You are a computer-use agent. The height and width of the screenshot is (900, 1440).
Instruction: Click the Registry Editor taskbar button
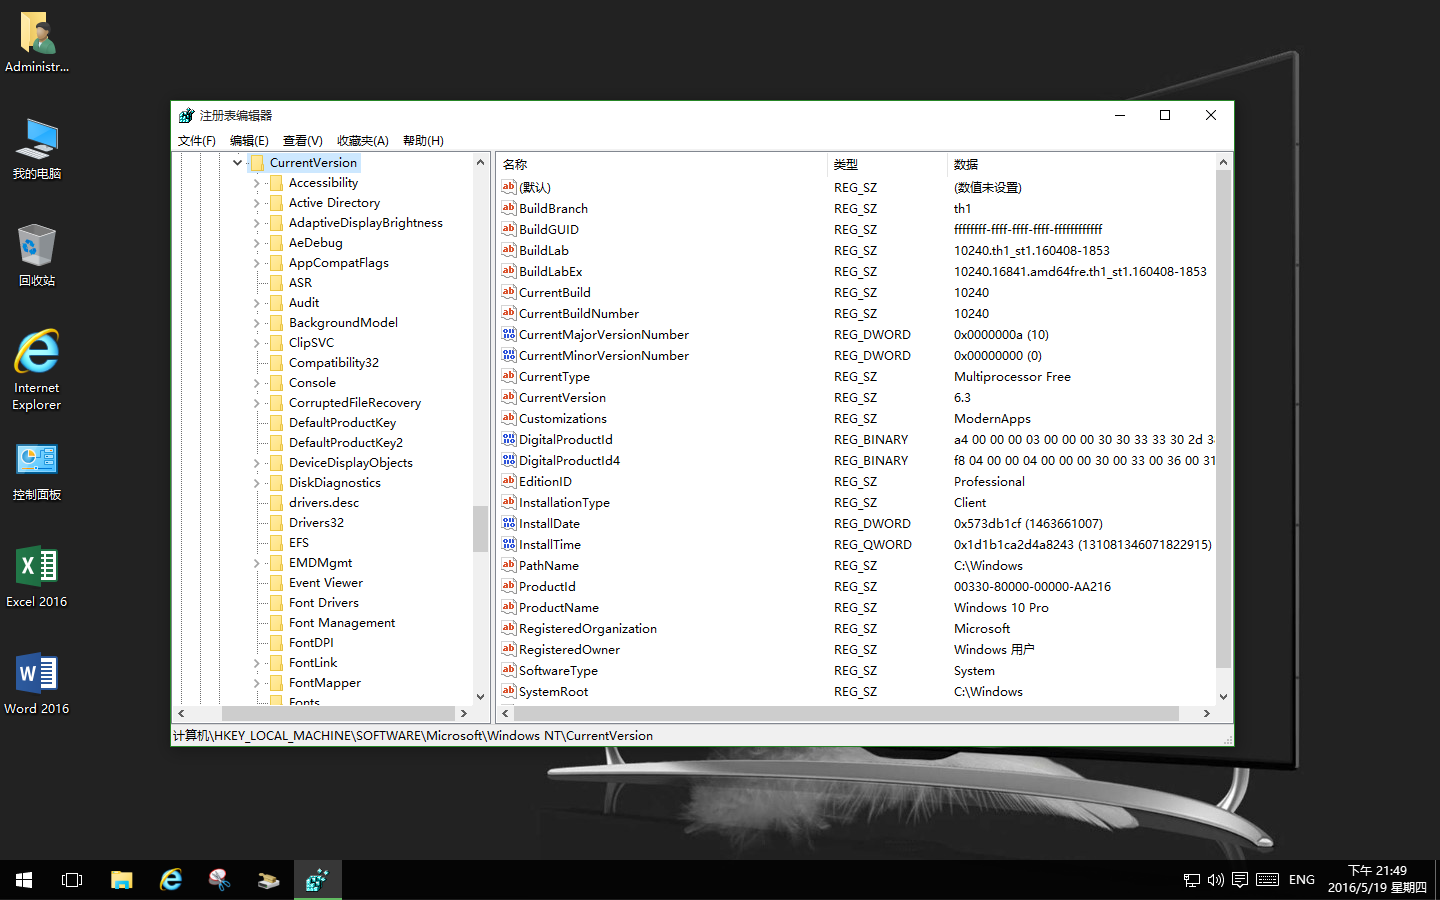click(x=317, y=880)
